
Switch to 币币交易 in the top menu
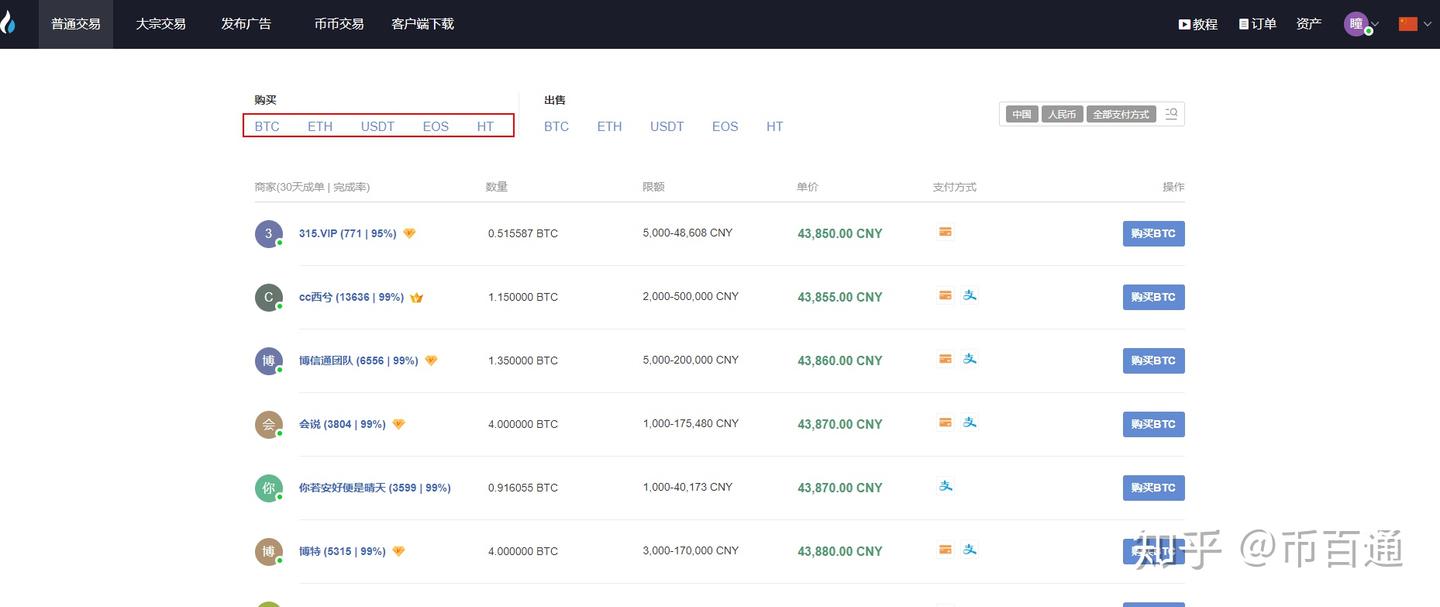point(339,24)
